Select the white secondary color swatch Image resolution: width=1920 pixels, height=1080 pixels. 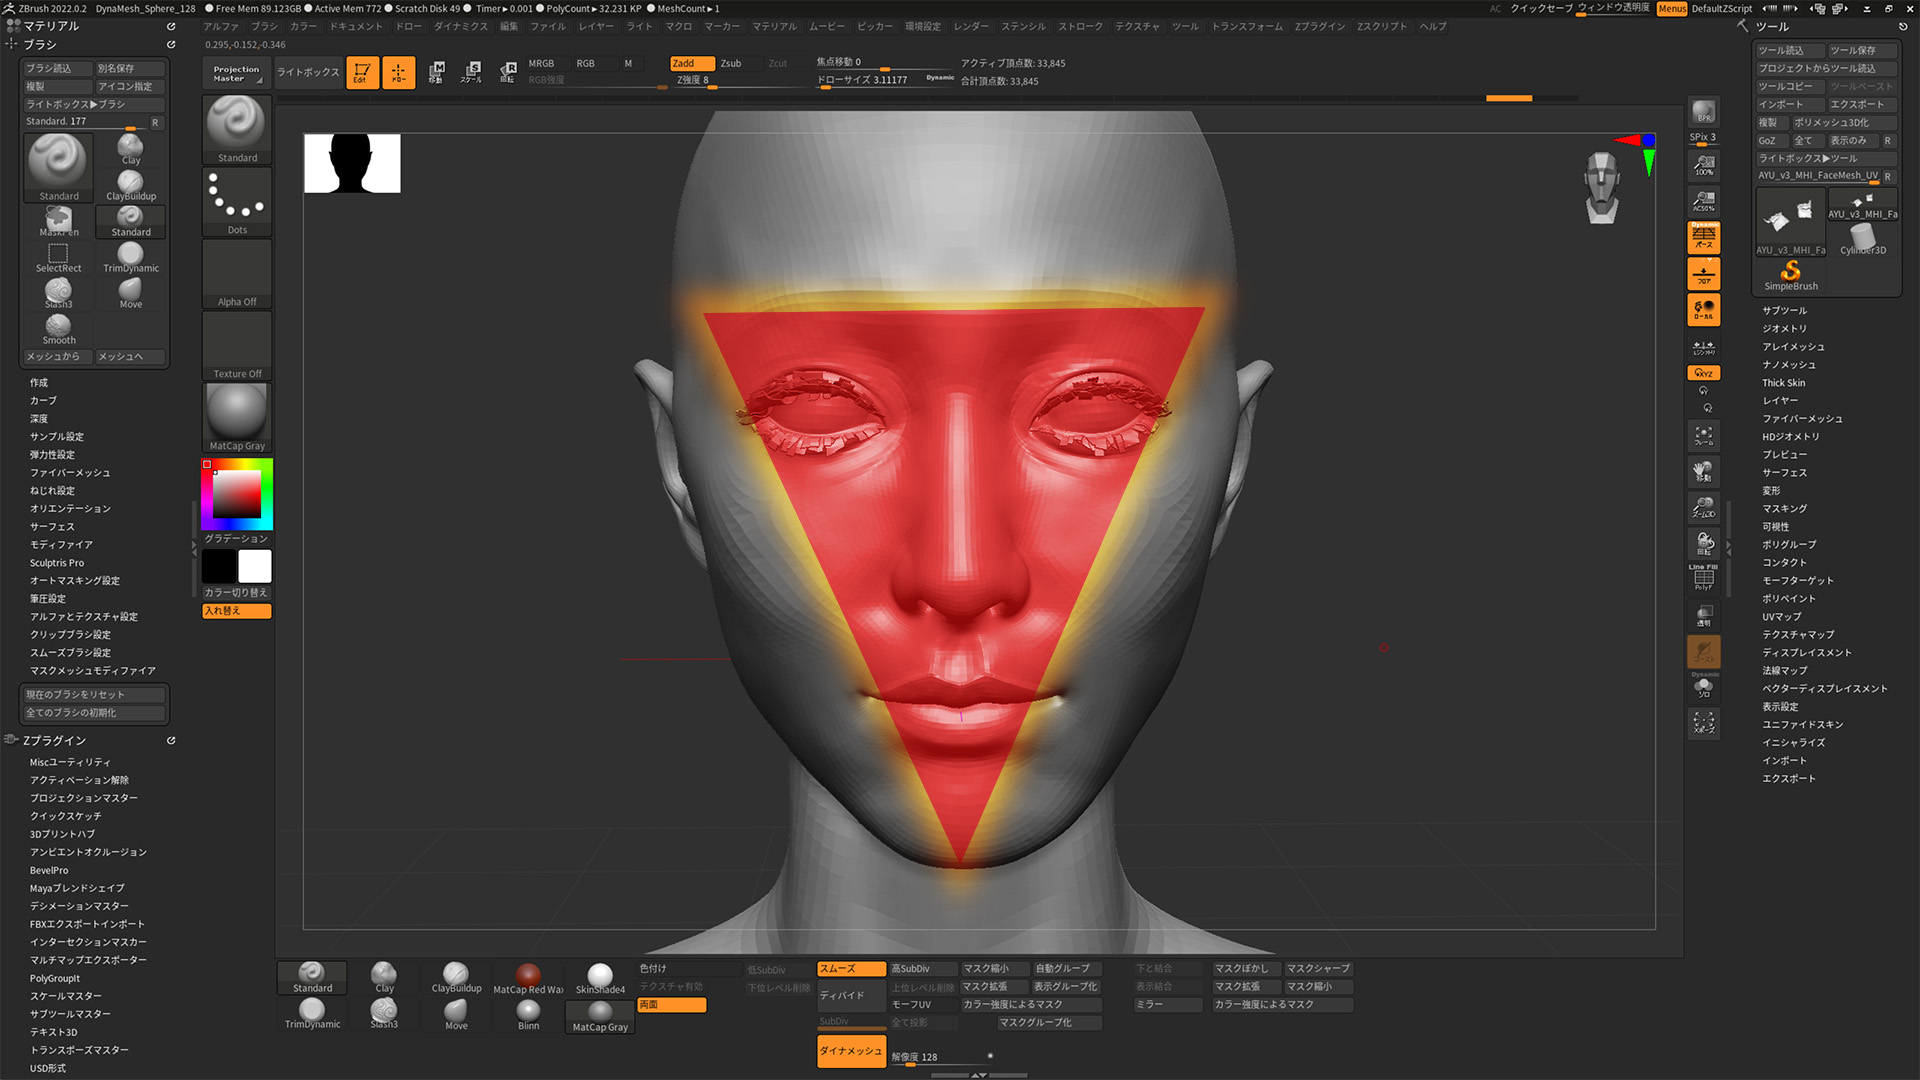coord(255,566)
